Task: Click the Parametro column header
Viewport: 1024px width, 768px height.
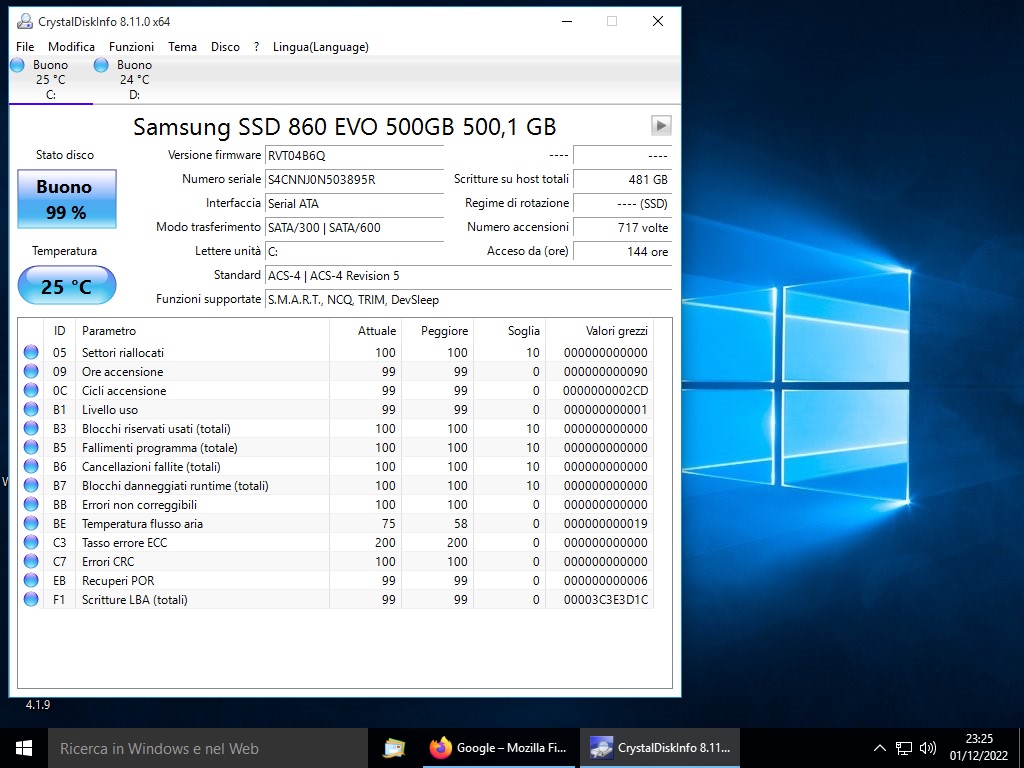Action: pos(202,330)
